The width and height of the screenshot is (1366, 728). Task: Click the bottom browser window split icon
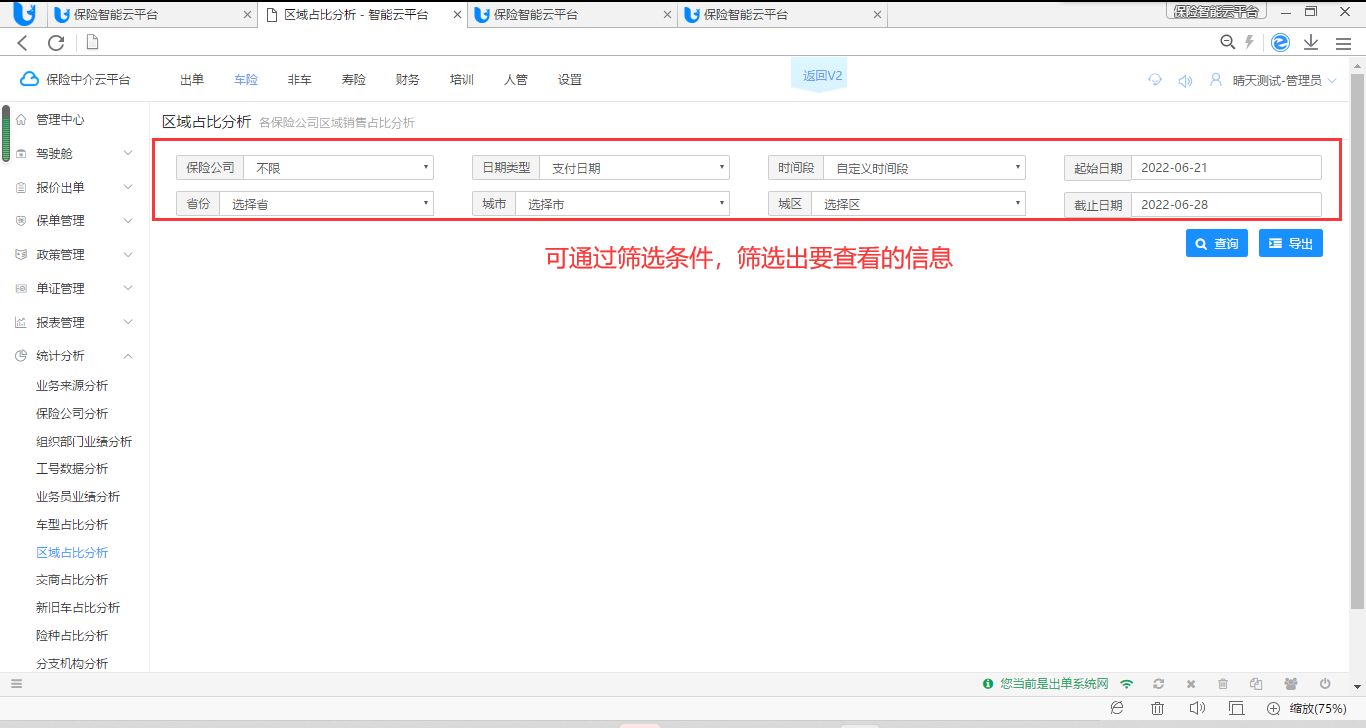[1236, 708]
